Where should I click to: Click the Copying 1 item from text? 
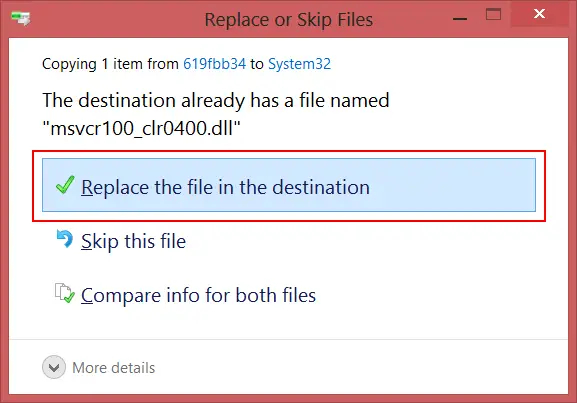pos(110,64)
